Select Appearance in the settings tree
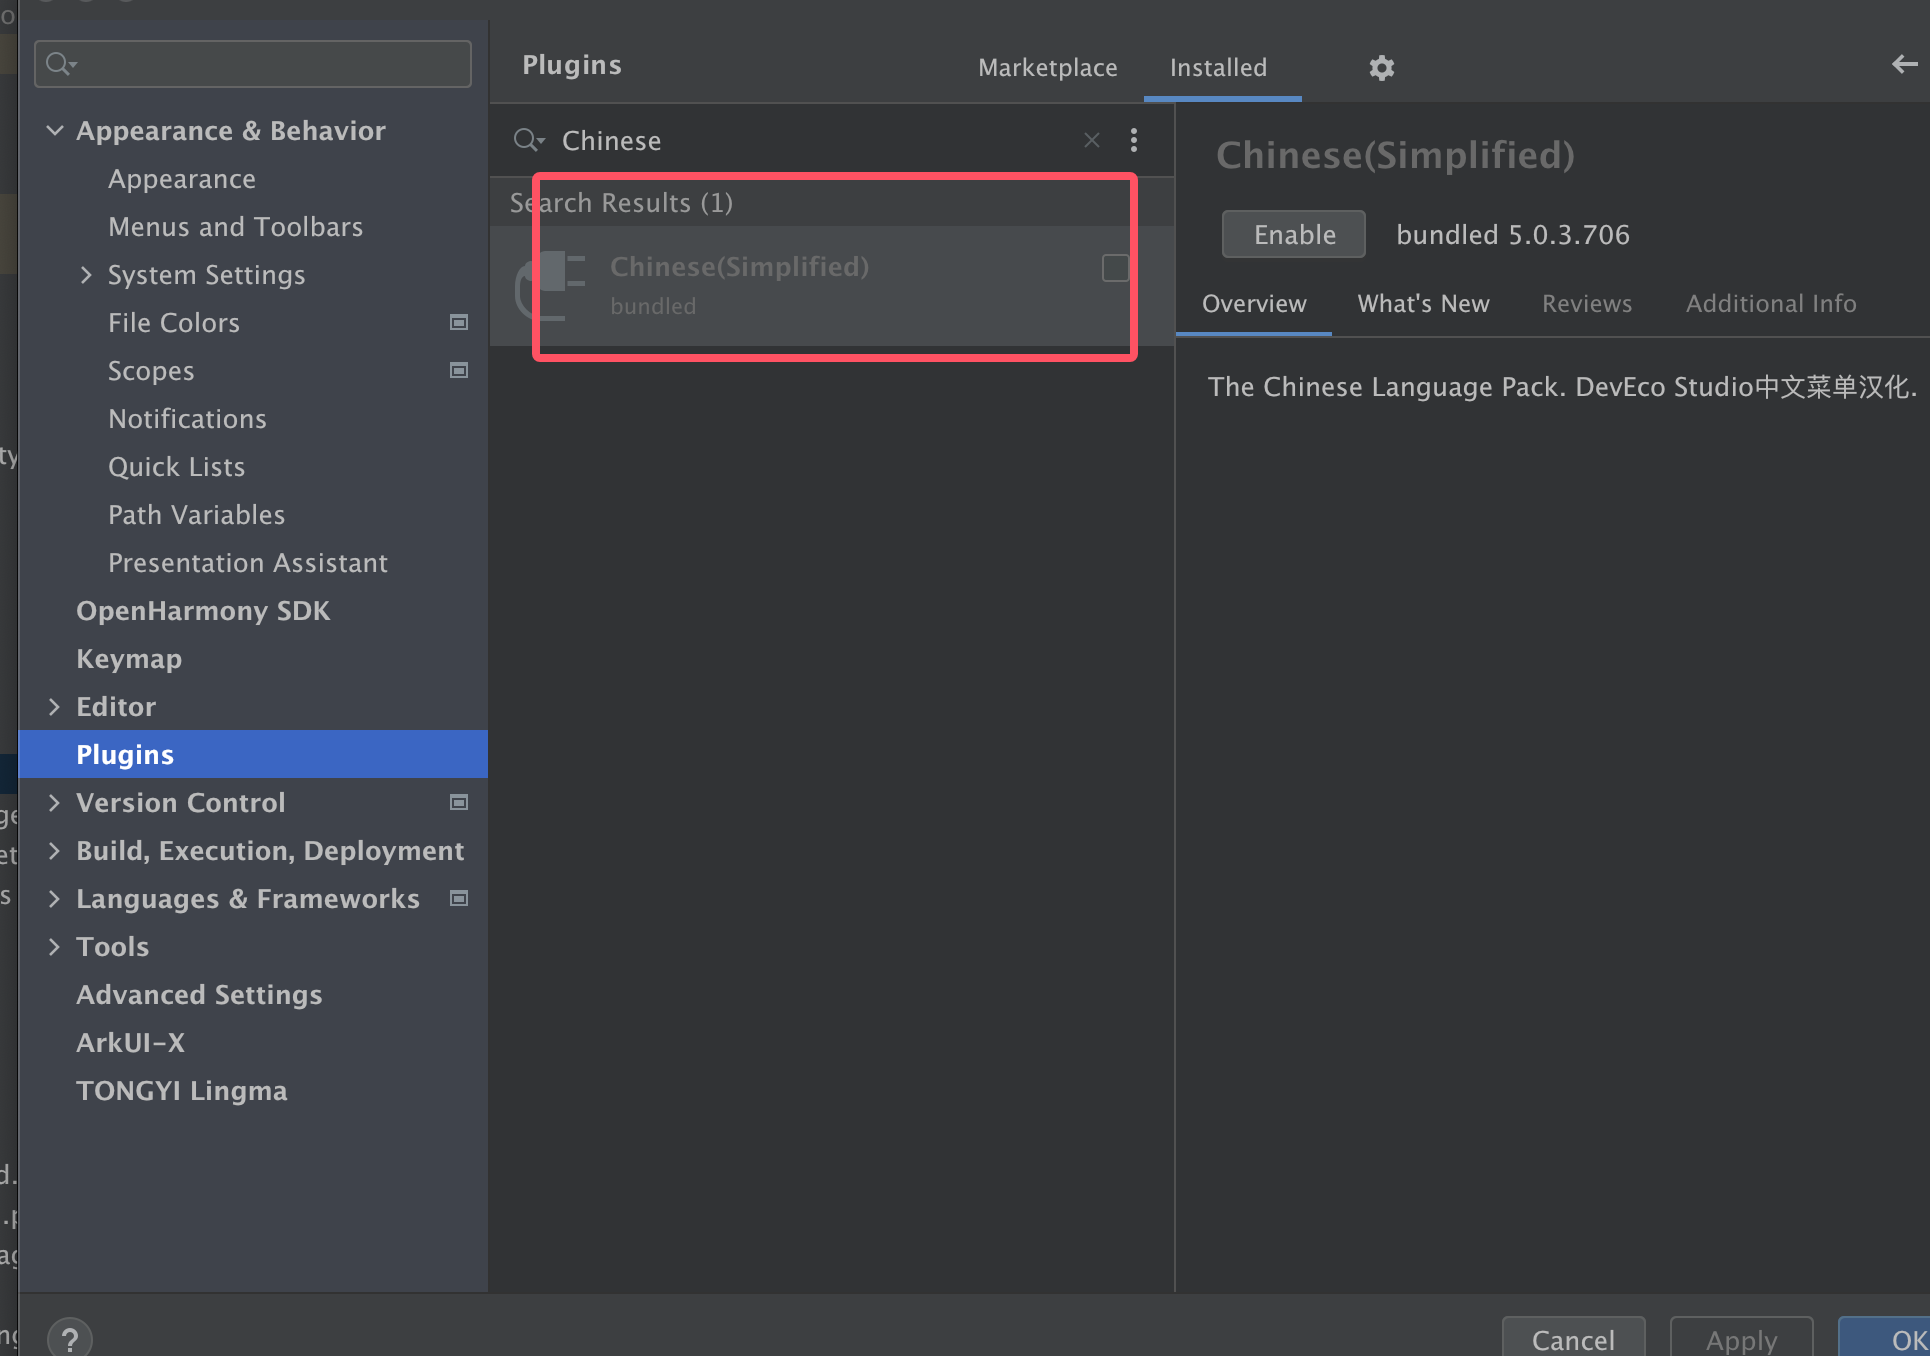This screenshot has width=1930, height=1356. [x=182, y=180]
